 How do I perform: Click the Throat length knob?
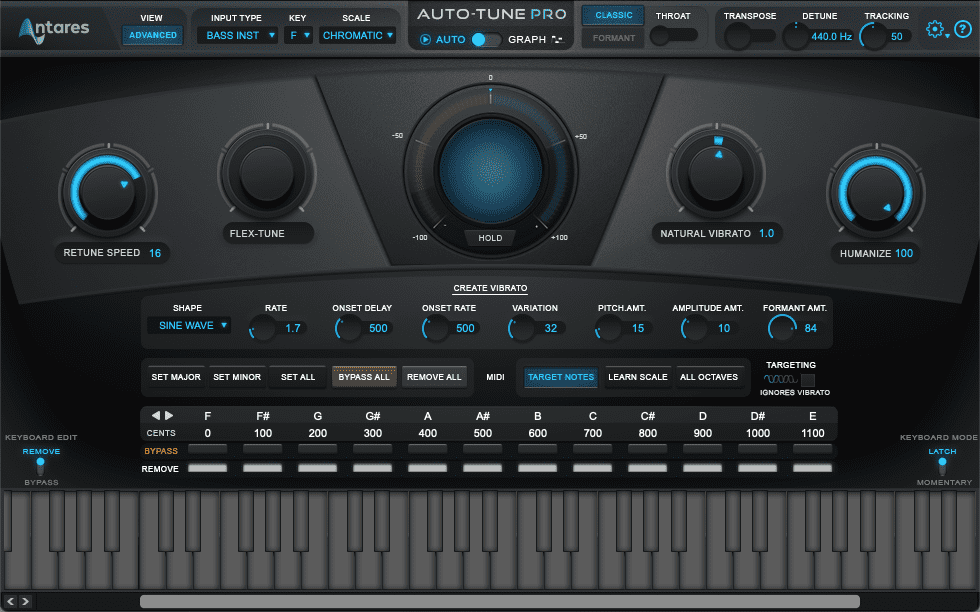tap(661, 36)
